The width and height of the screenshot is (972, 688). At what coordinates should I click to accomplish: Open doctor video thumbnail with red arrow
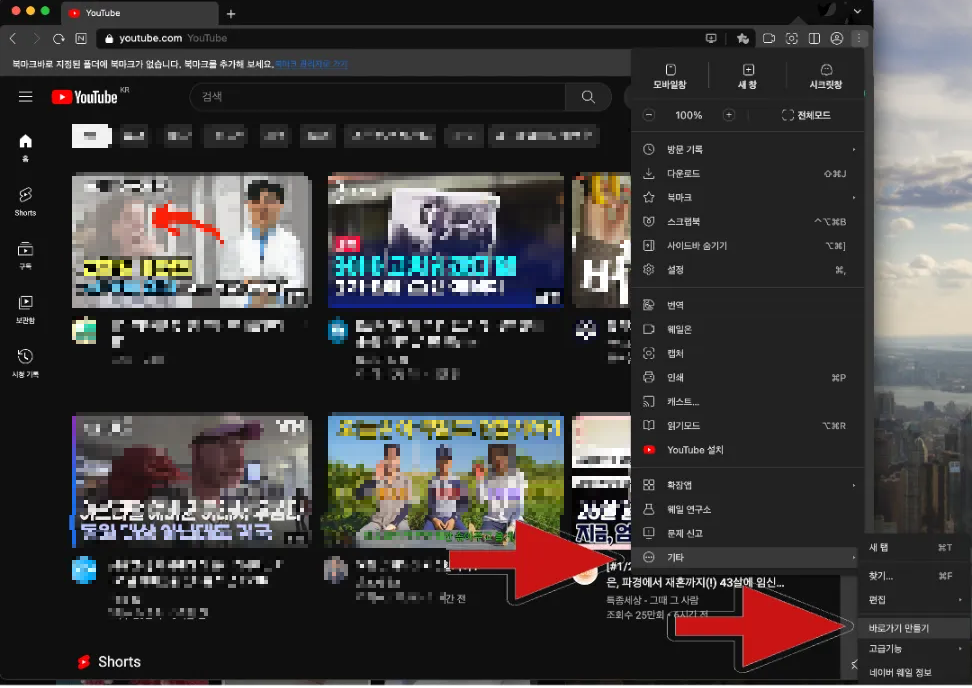pos(192,240)
